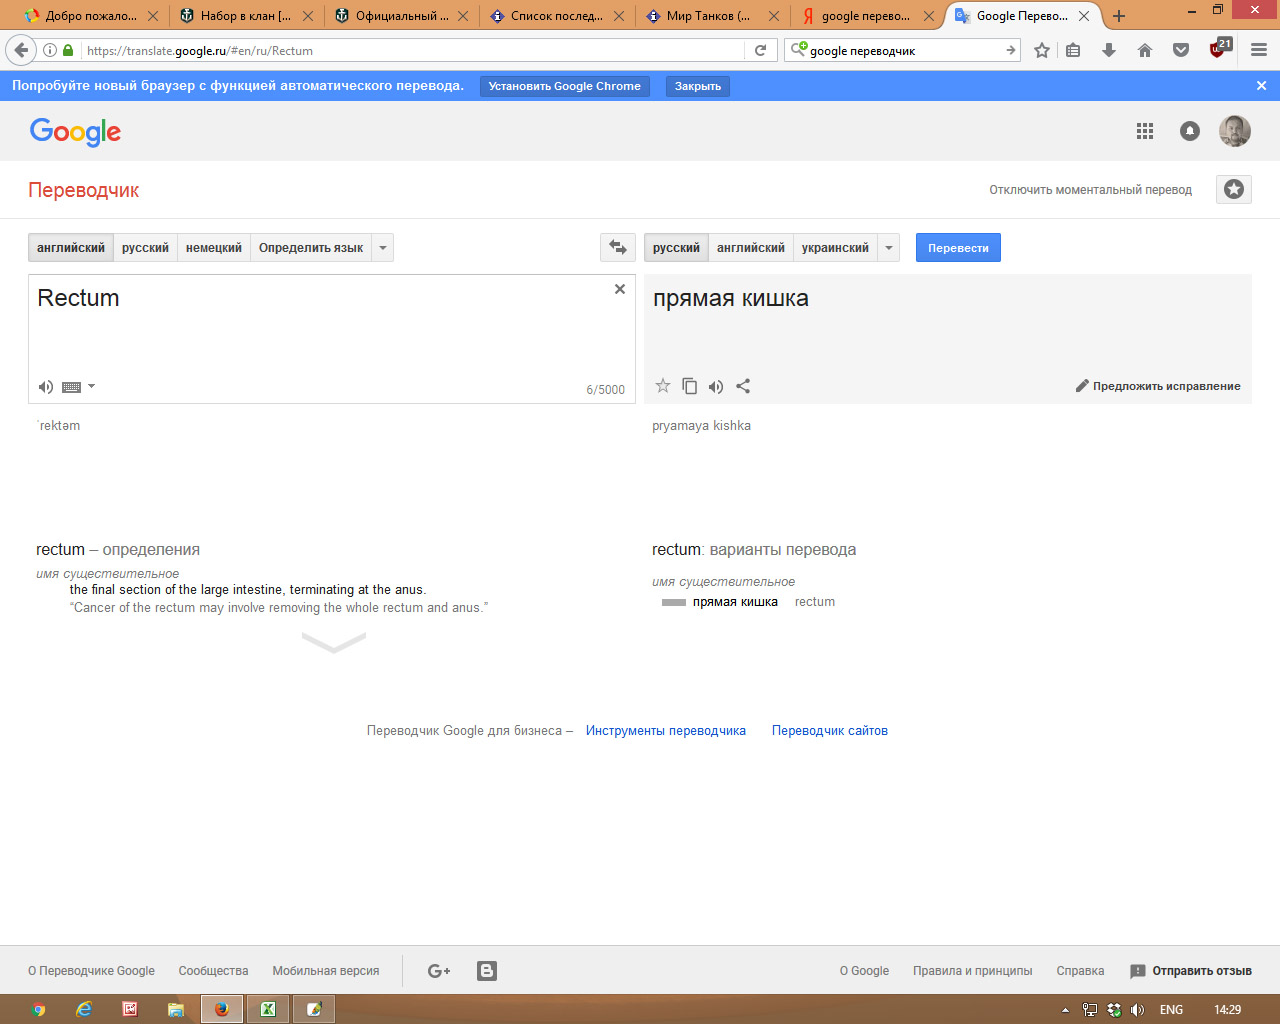Screen dimensions: 1280x1024
Task: Open the phrasebook star button
Action: [x=1234, y=189]
